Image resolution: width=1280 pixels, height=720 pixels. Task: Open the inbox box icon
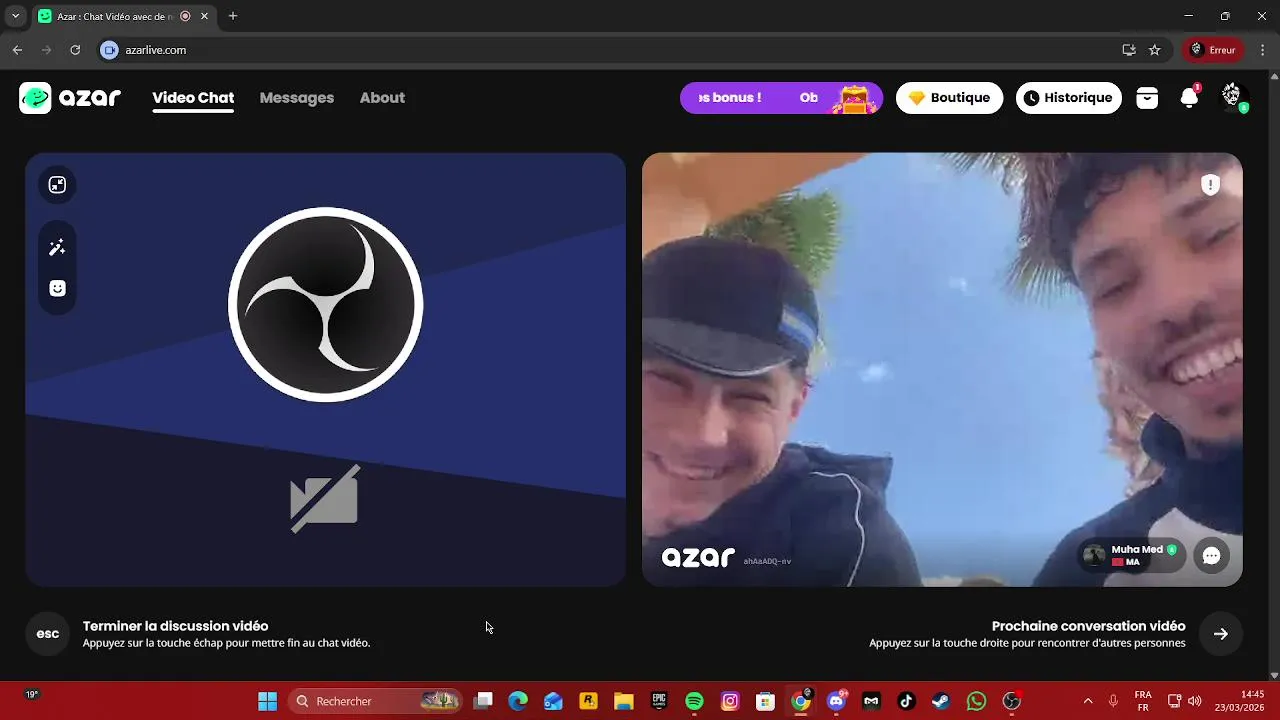point(1147,98)
